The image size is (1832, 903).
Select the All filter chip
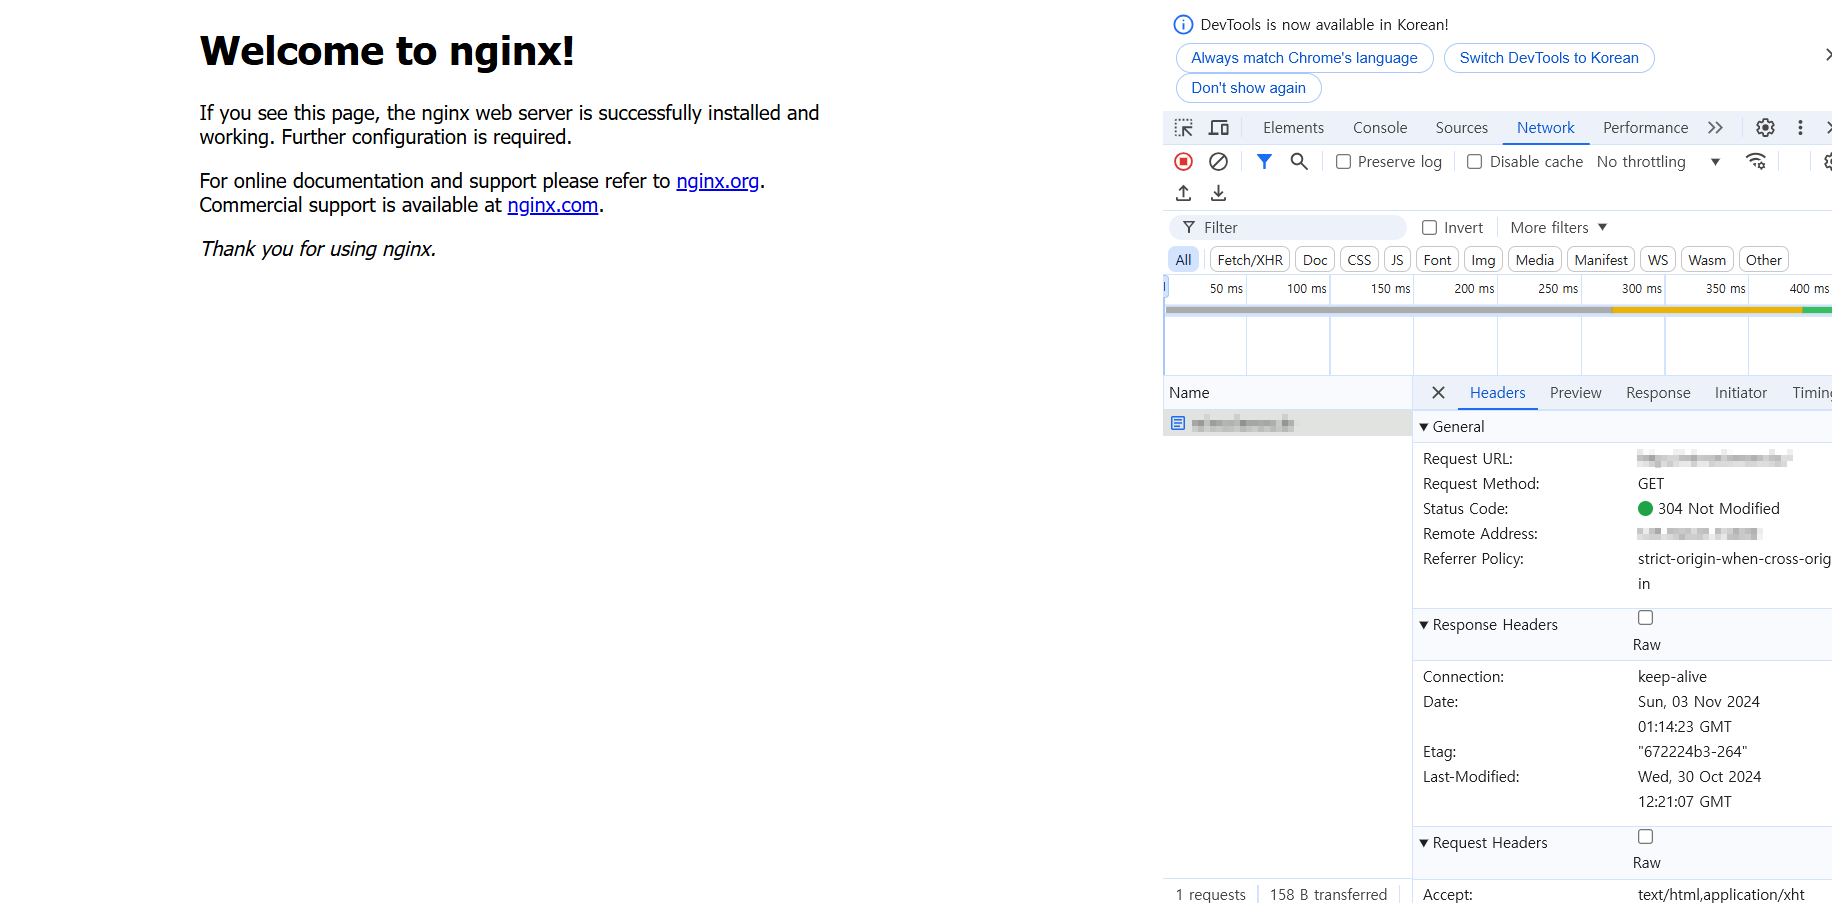tap(1183, 260)
